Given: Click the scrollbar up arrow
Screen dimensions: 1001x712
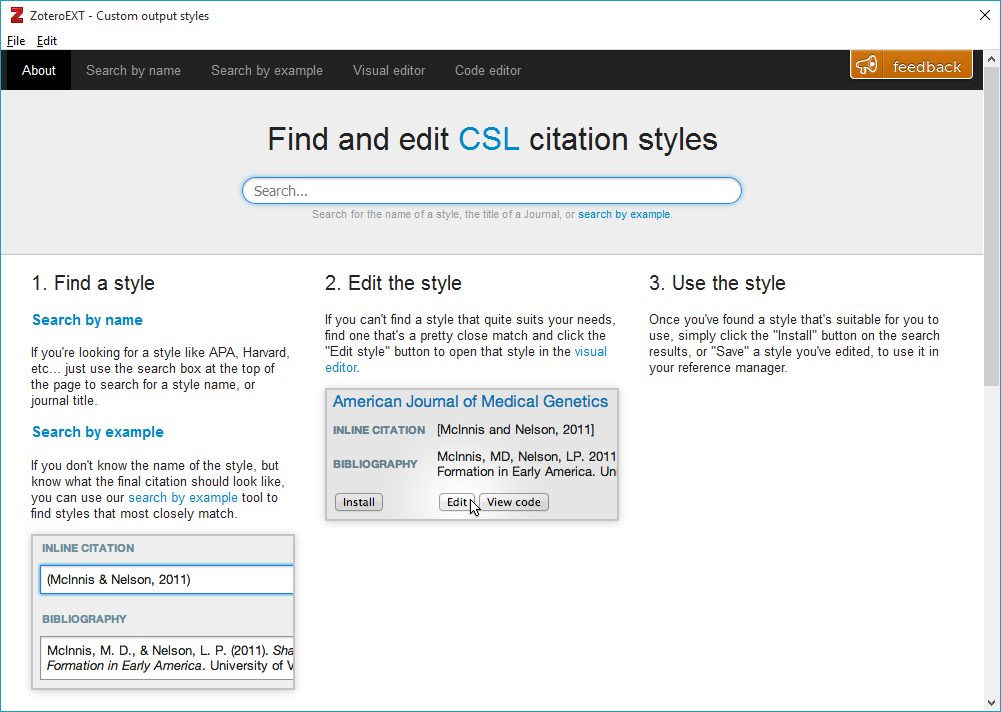Looking at the screenshot, I should 991,59.
